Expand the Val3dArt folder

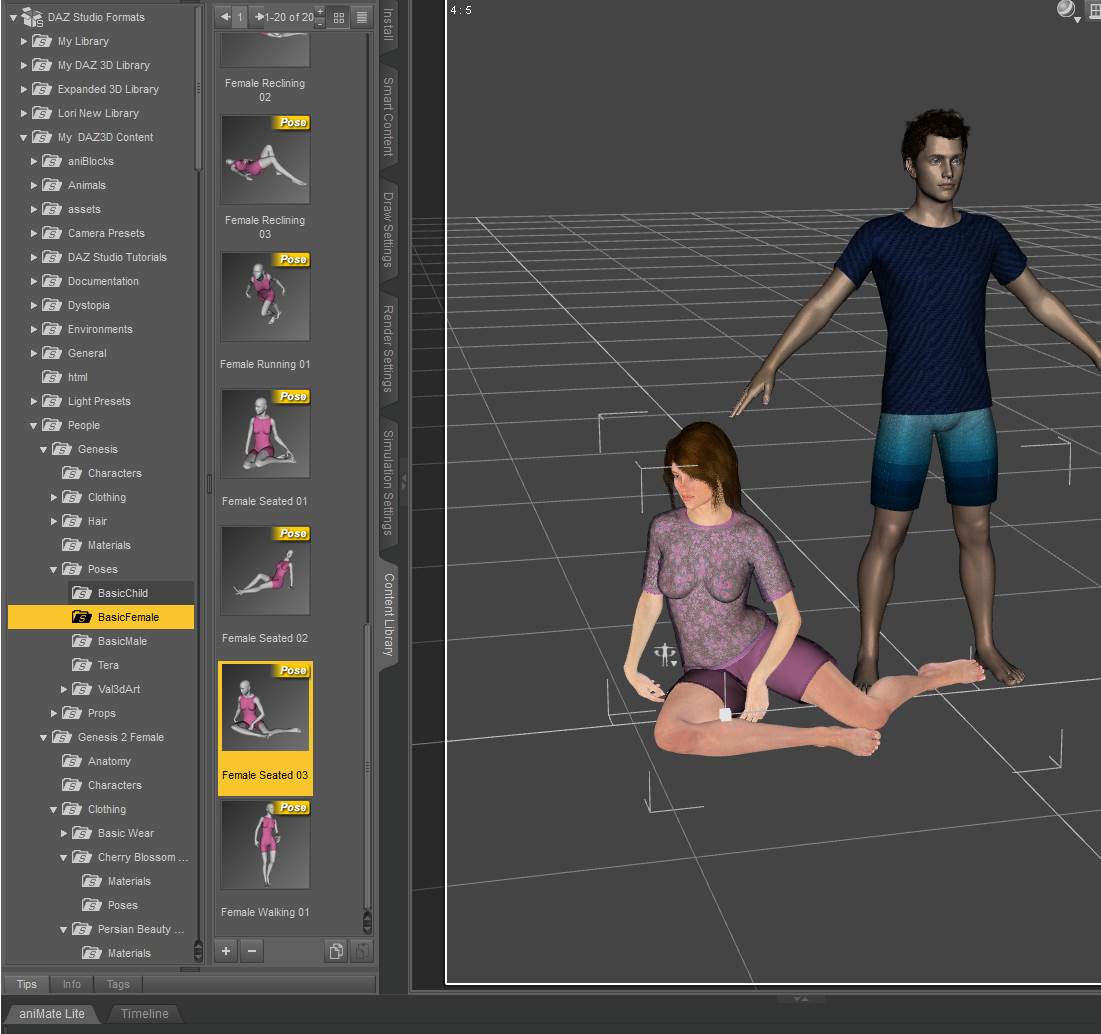[x=64, y=689]
